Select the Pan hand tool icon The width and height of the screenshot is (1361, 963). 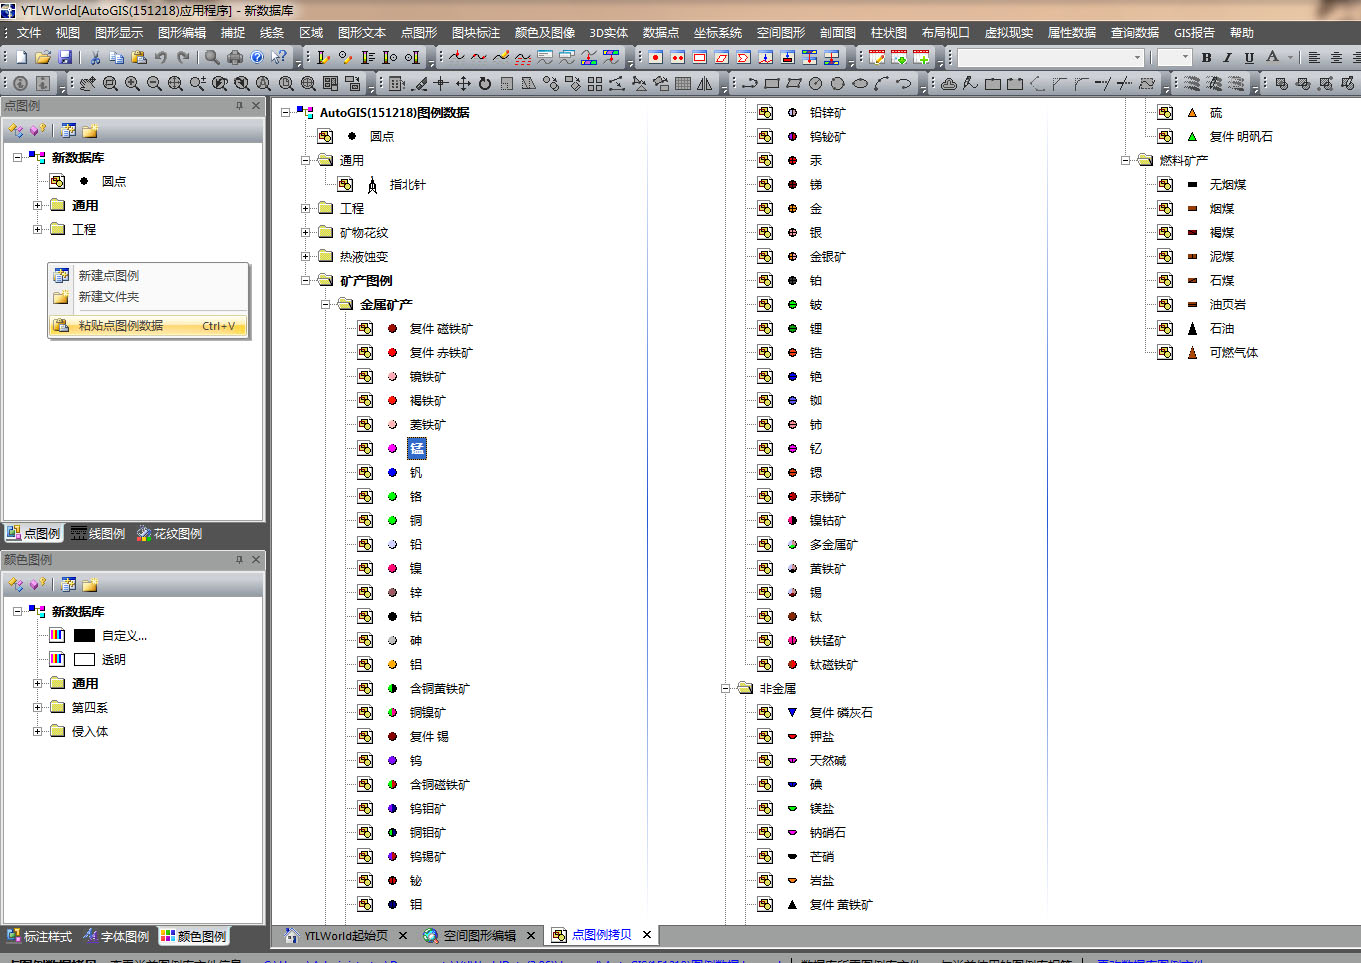click(x=88, y=84)
